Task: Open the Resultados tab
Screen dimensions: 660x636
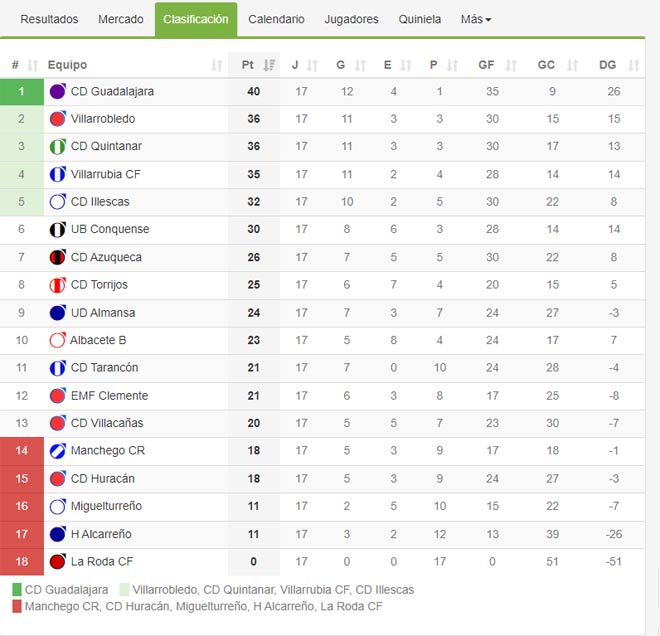Action: click(49, 19)
